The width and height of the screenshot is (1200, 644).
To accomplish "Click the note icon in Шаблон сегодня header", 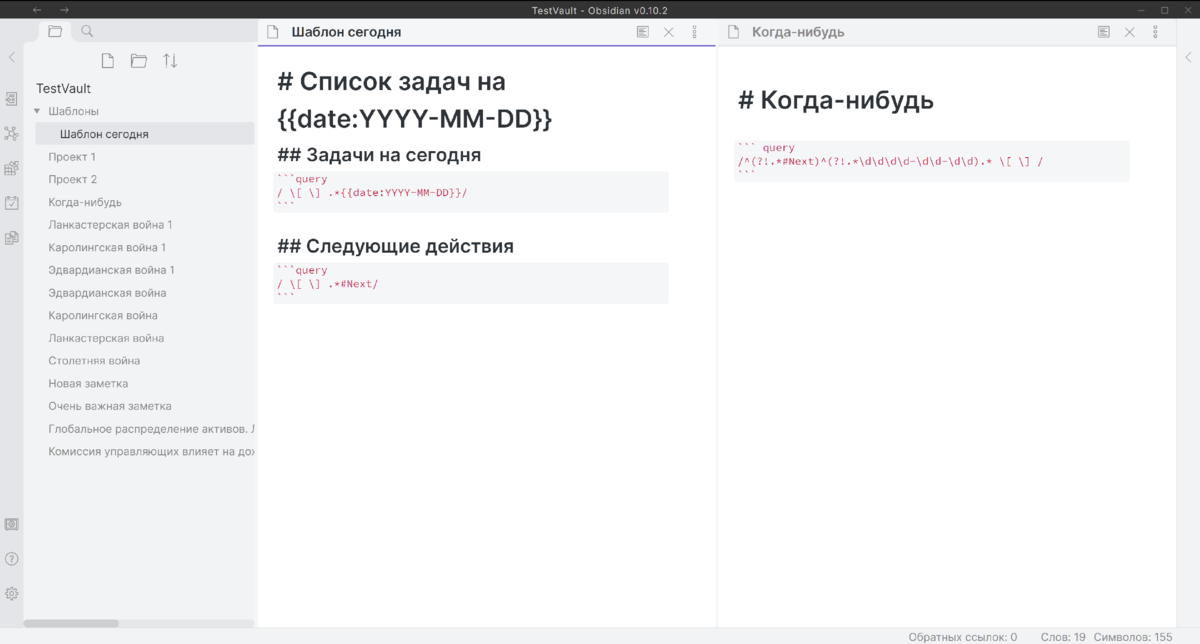I will pos(272,32).
